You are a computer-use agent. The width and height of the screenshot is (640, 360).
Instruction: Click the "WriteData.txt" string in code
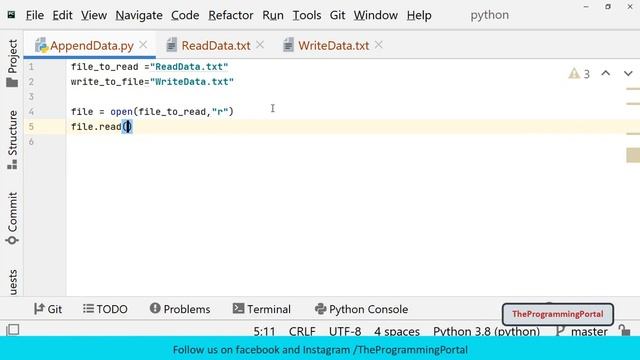click(x=192, y=82)
